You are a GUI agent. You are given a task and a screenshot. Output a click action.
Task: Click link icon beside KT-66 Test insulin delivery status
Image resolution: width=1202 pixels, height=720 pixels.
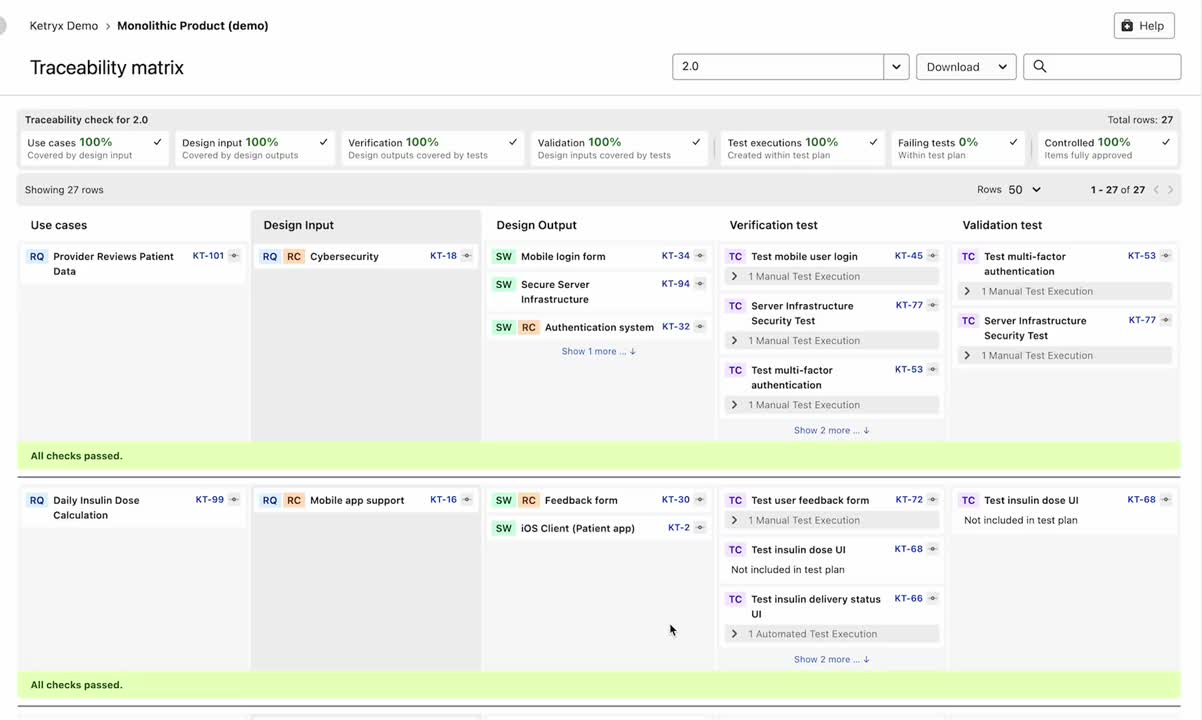point(932,598)
